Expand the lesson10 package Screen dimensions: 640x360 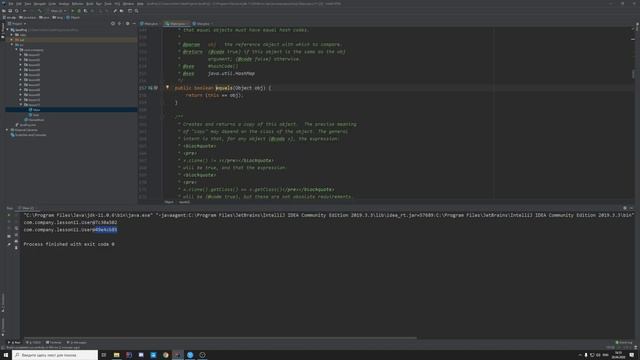21,100
